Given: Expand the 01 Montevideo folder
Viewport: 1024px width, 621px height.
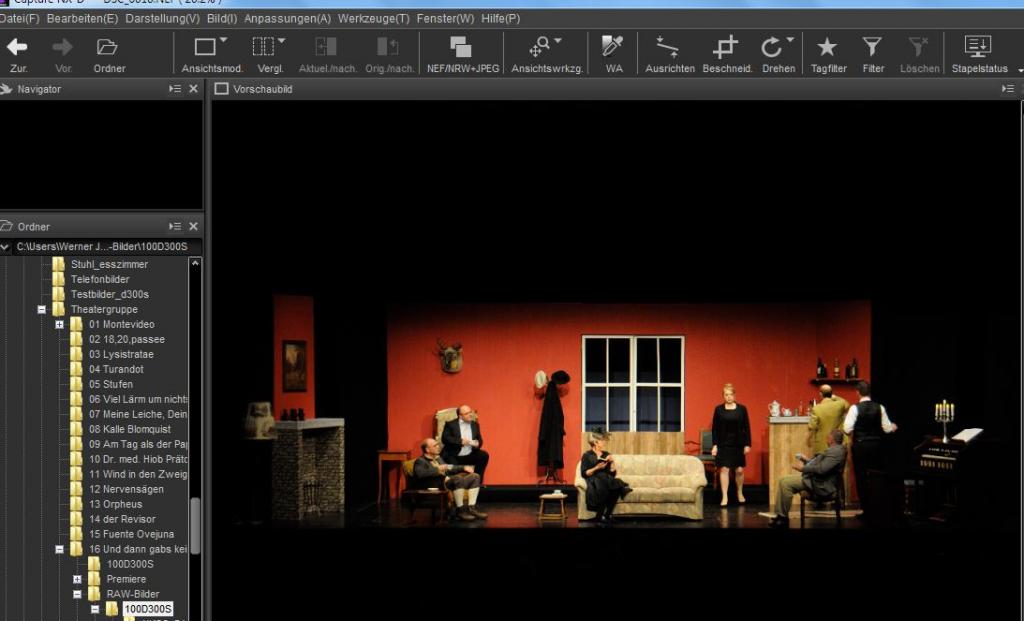Looking at the screenshot, I should click(59, 325).
